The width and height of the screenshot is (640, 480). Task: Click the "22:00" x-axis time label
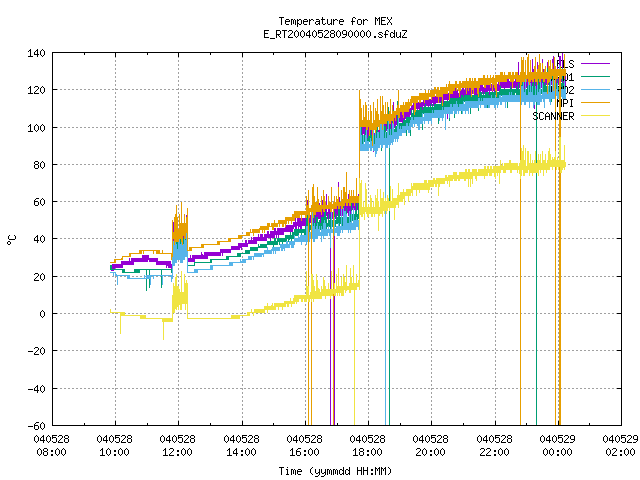click(x=494, y=452)
